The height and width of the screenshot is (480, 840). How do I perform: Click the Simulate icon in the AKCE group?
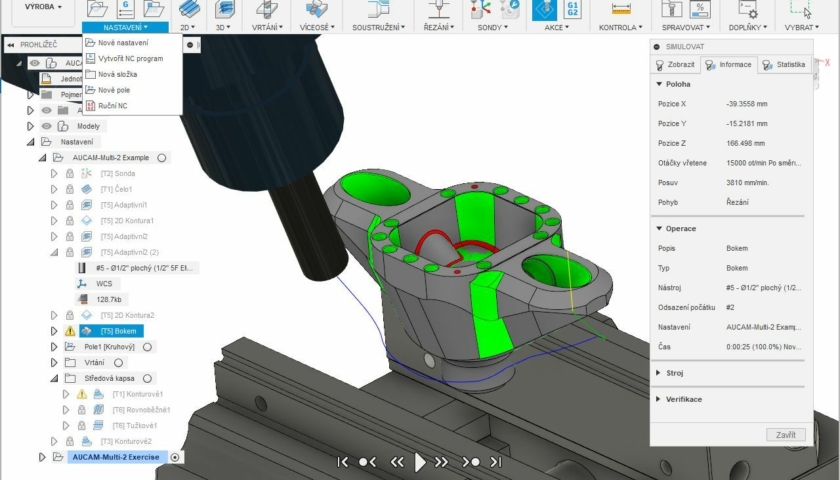tap(543, 9)
